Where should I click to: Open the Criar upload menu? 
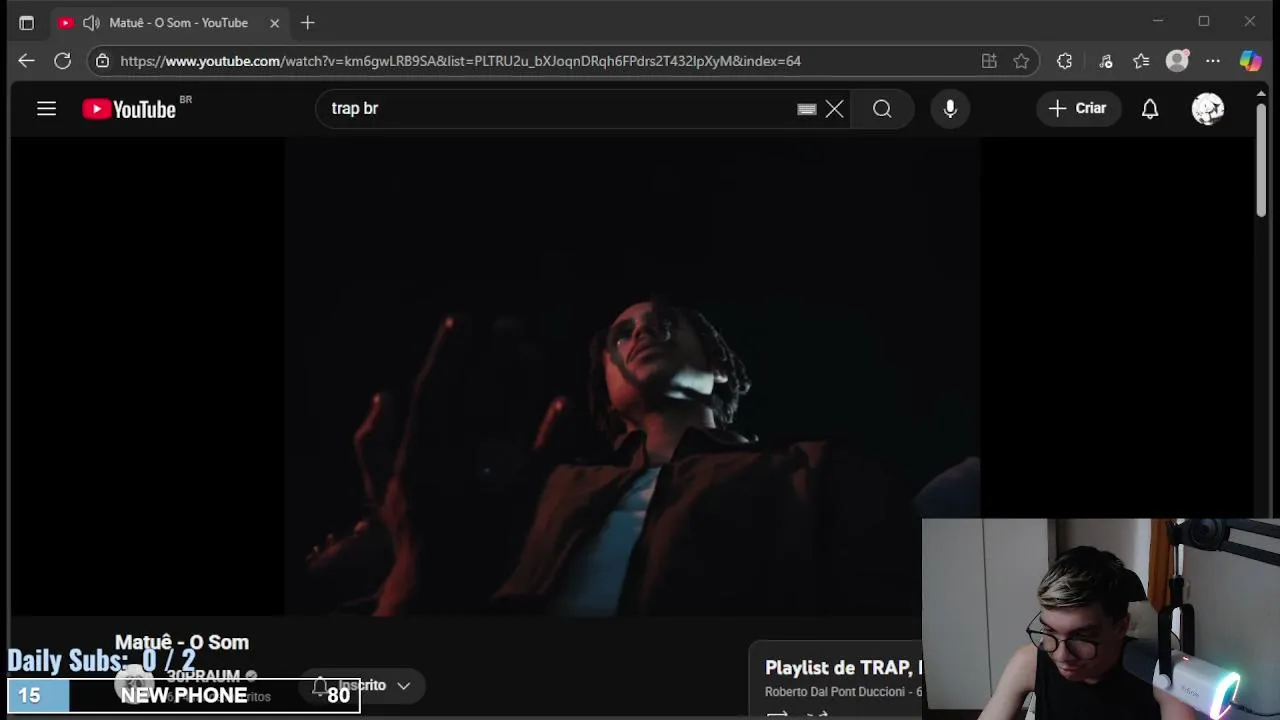(x=1077, y=108)
